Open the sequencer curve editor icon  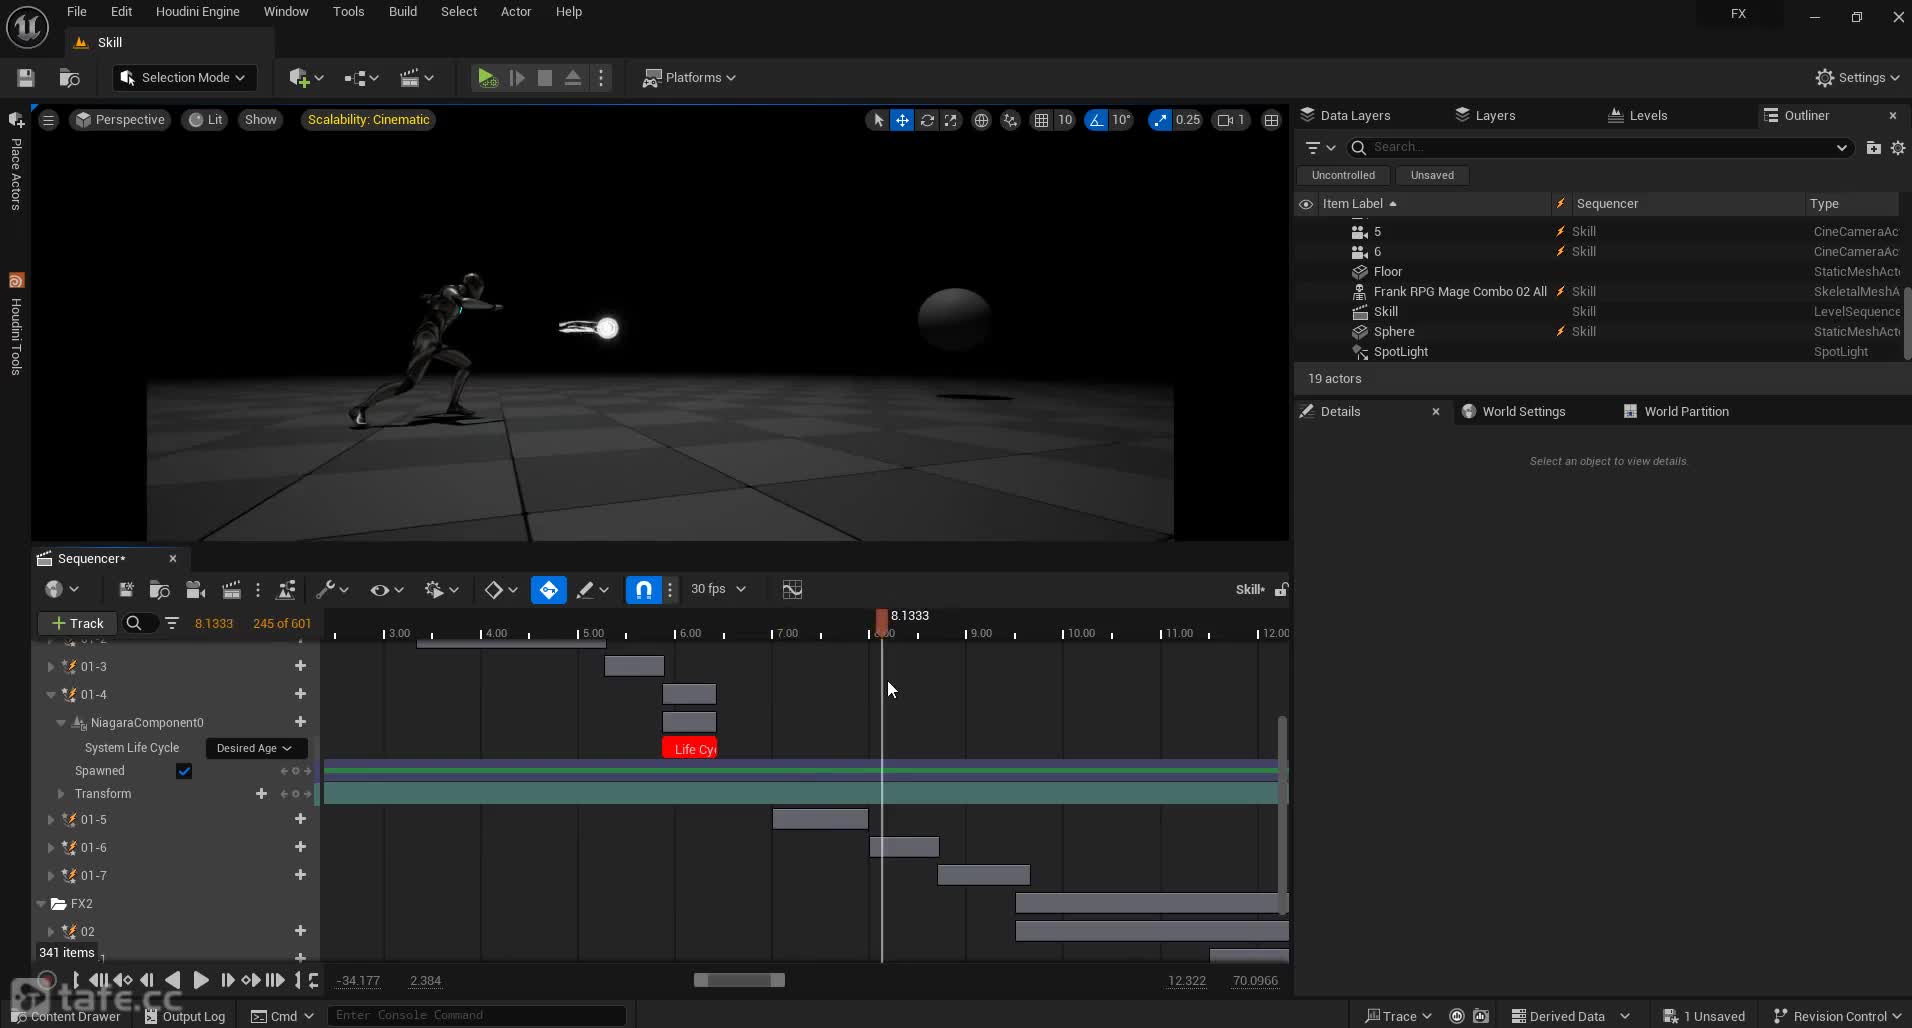[792, 590]
